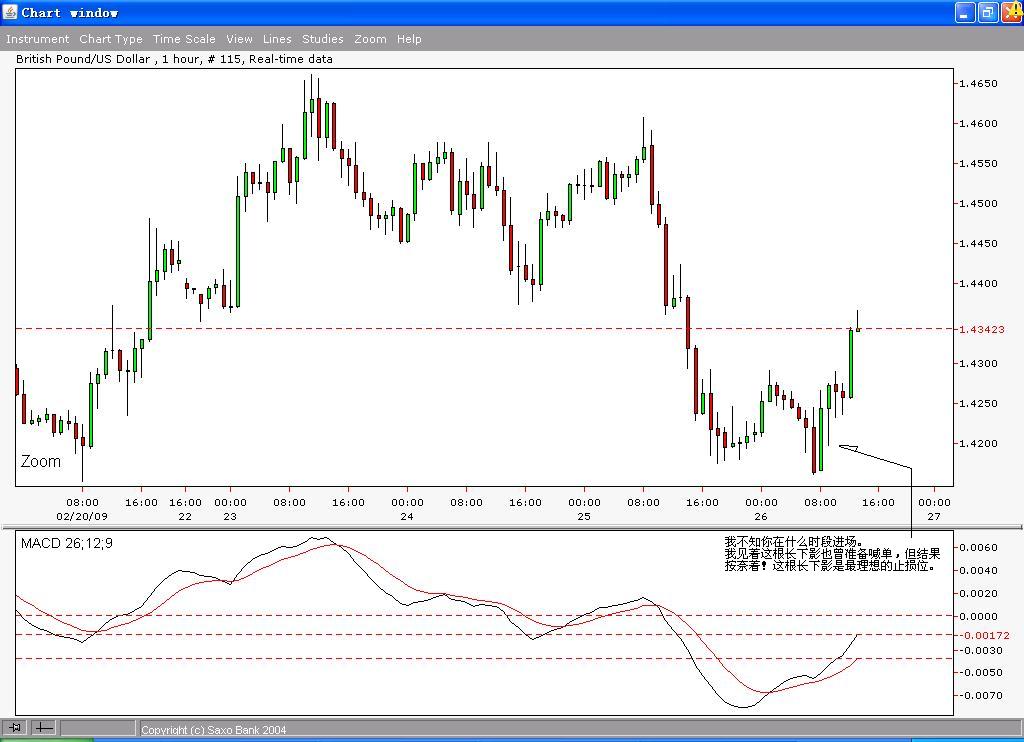
Task: Click the 1.4200 price axis label
Action: 978,443
